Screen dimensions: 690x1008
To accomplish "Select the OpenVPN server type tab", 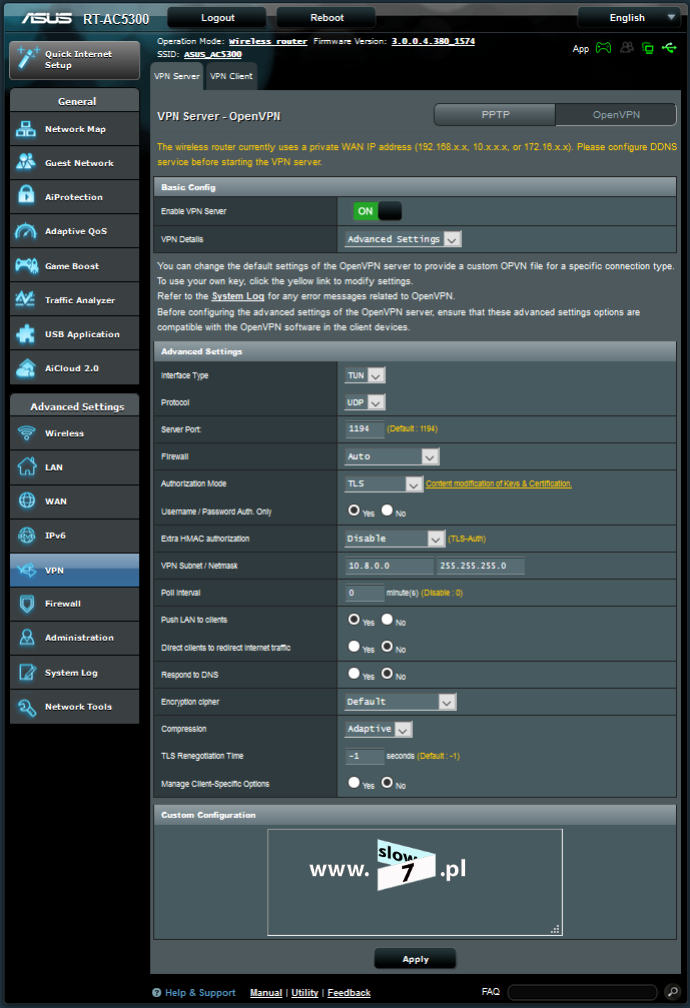I will coord(616,114).
